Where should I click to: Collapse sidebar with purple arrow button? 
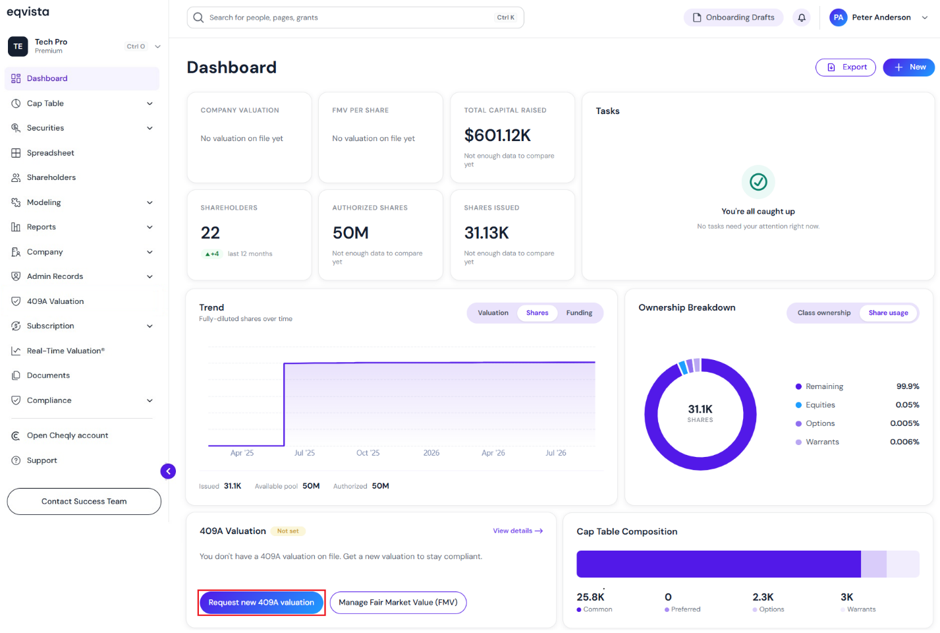coord(168,471)
